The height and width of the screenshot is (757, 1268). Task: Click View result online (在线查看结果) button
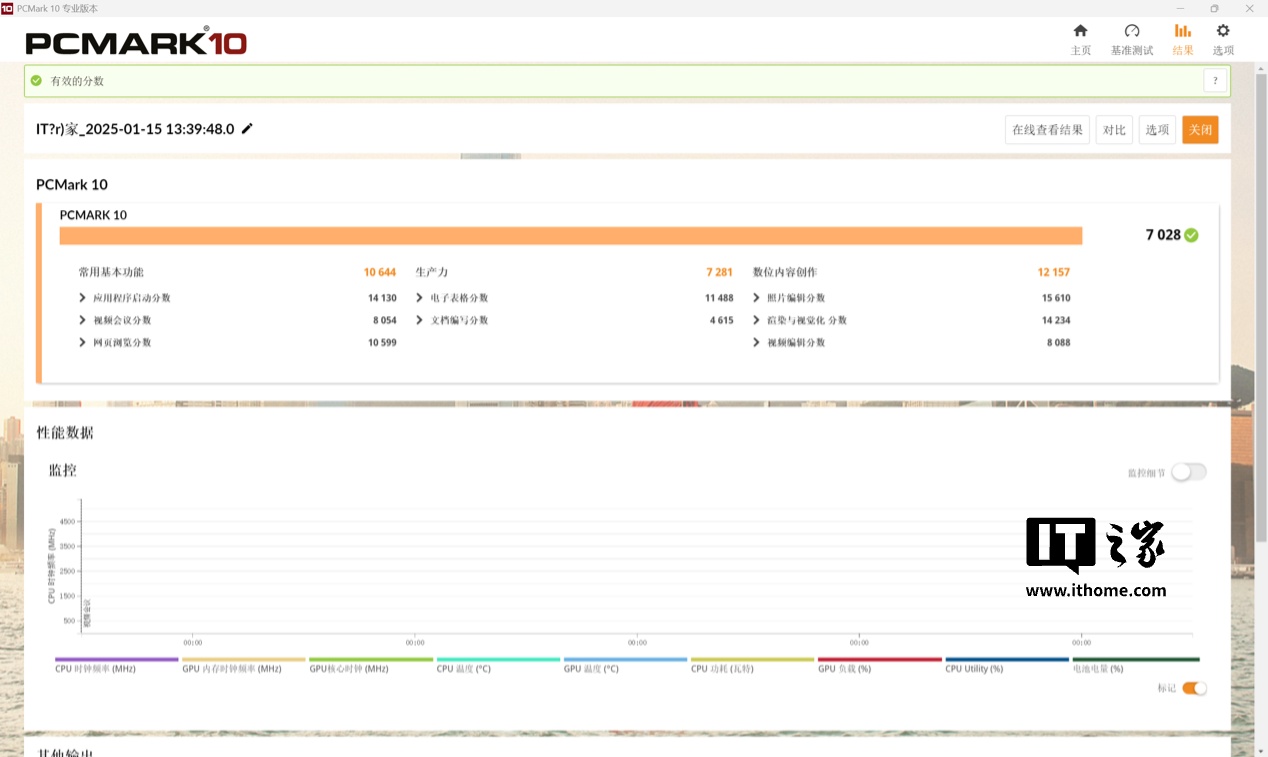pos(1047,130)
